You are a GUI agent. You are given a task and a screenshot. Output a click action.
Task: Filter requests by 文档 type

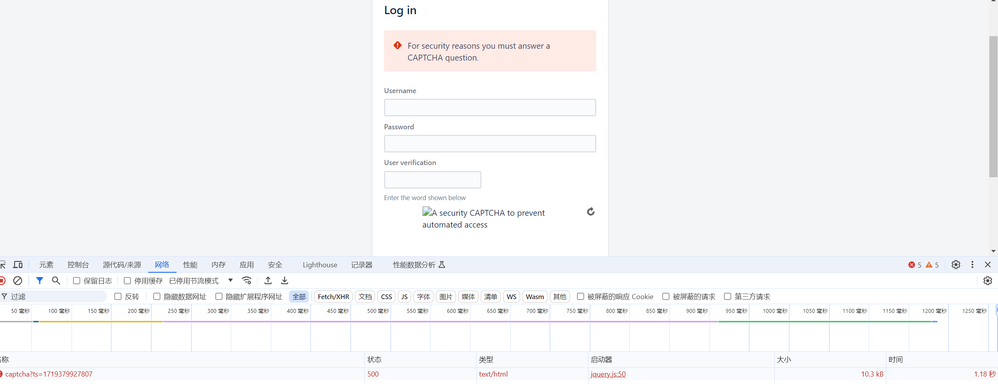click(365, 297)
